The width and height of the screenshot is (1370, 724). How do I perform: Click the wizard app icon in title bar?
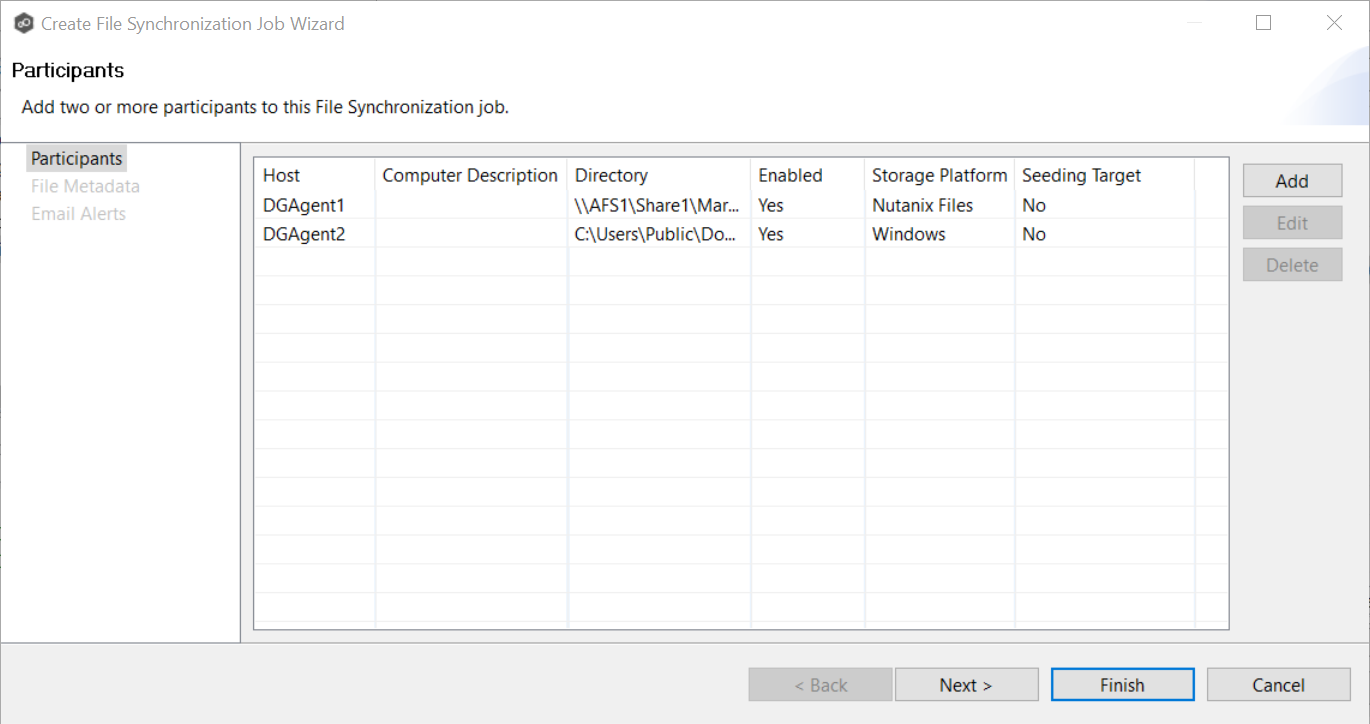coord(24,23)
